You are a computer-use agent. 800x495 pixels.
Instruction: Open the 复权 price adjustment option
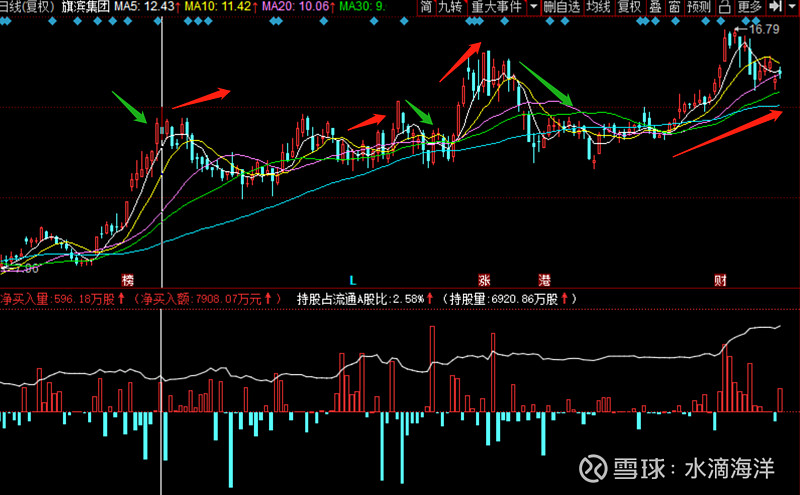tap(629, 7)
